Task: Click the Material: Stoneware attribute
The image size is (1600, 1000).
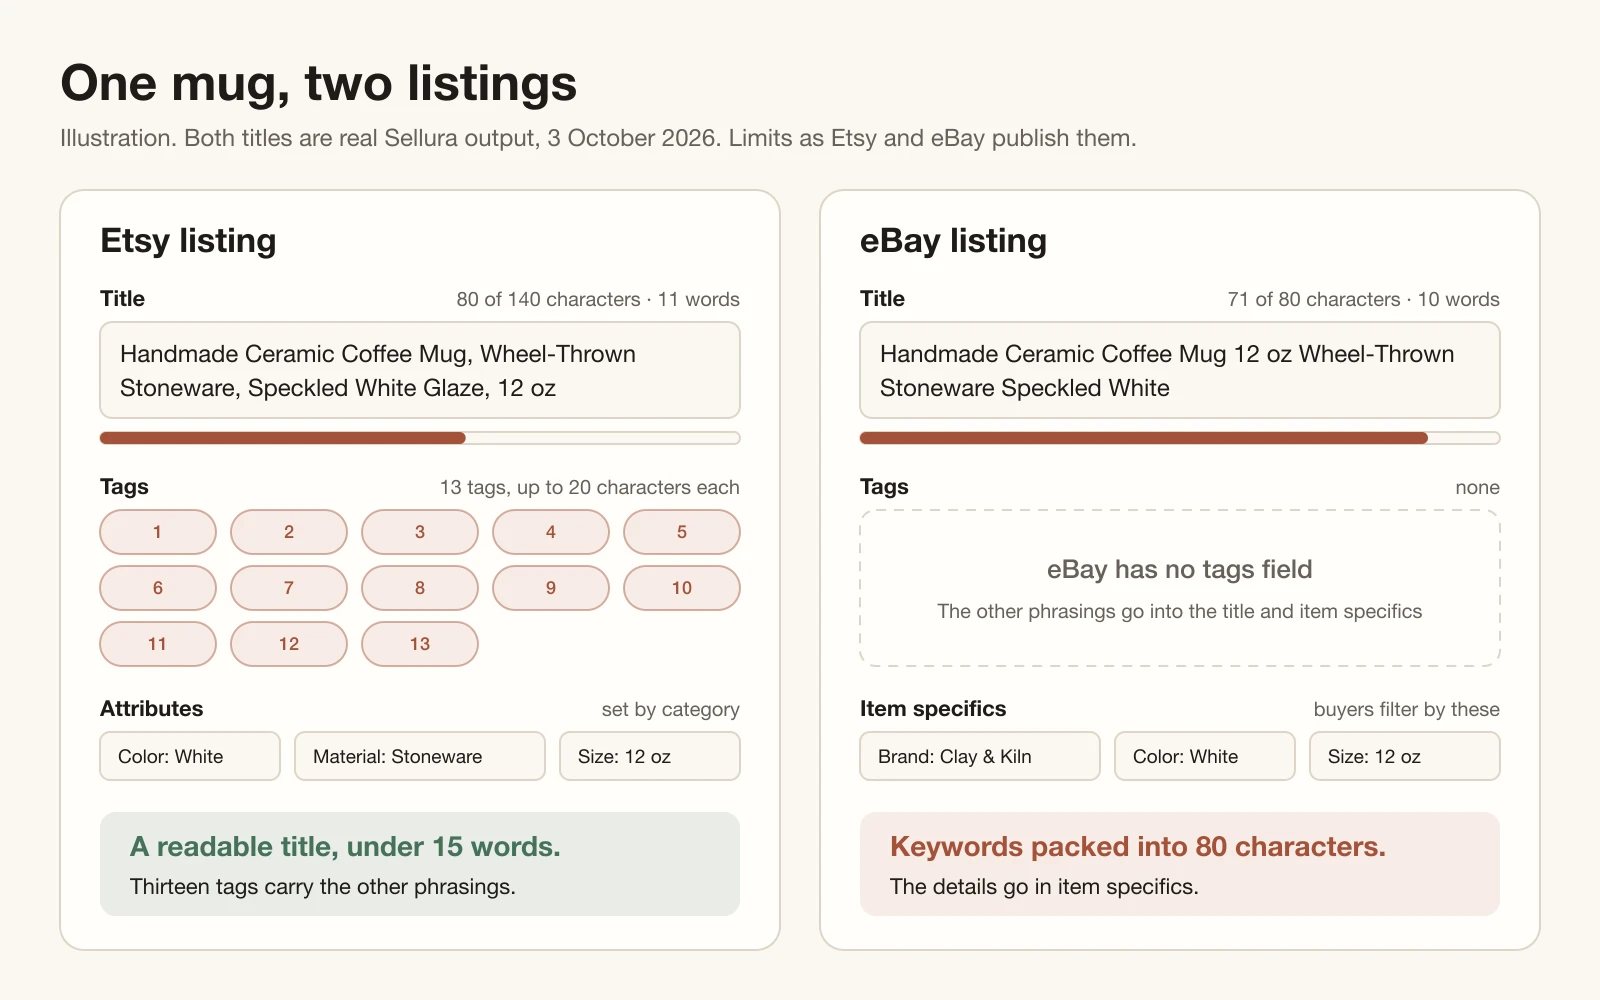Action: [x=420, y=756]
